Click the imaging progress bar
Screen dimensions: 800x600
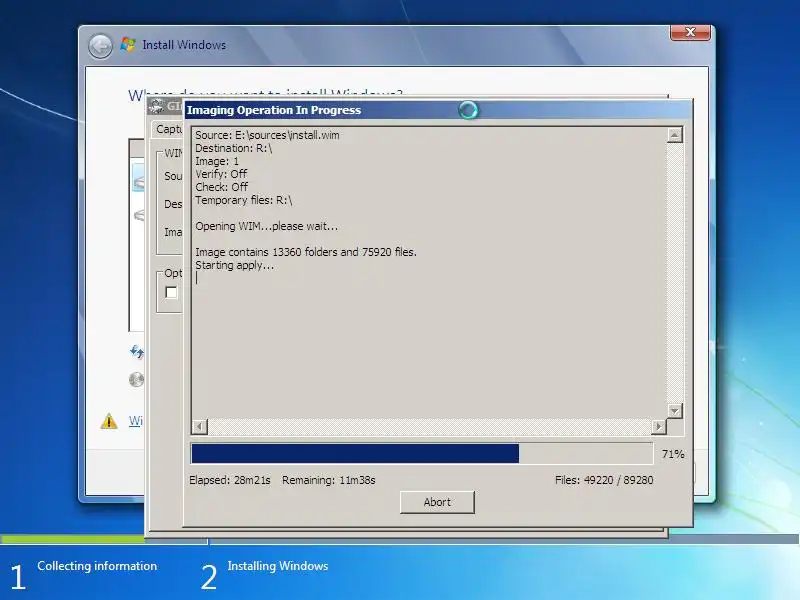click(x=422, y=454)
